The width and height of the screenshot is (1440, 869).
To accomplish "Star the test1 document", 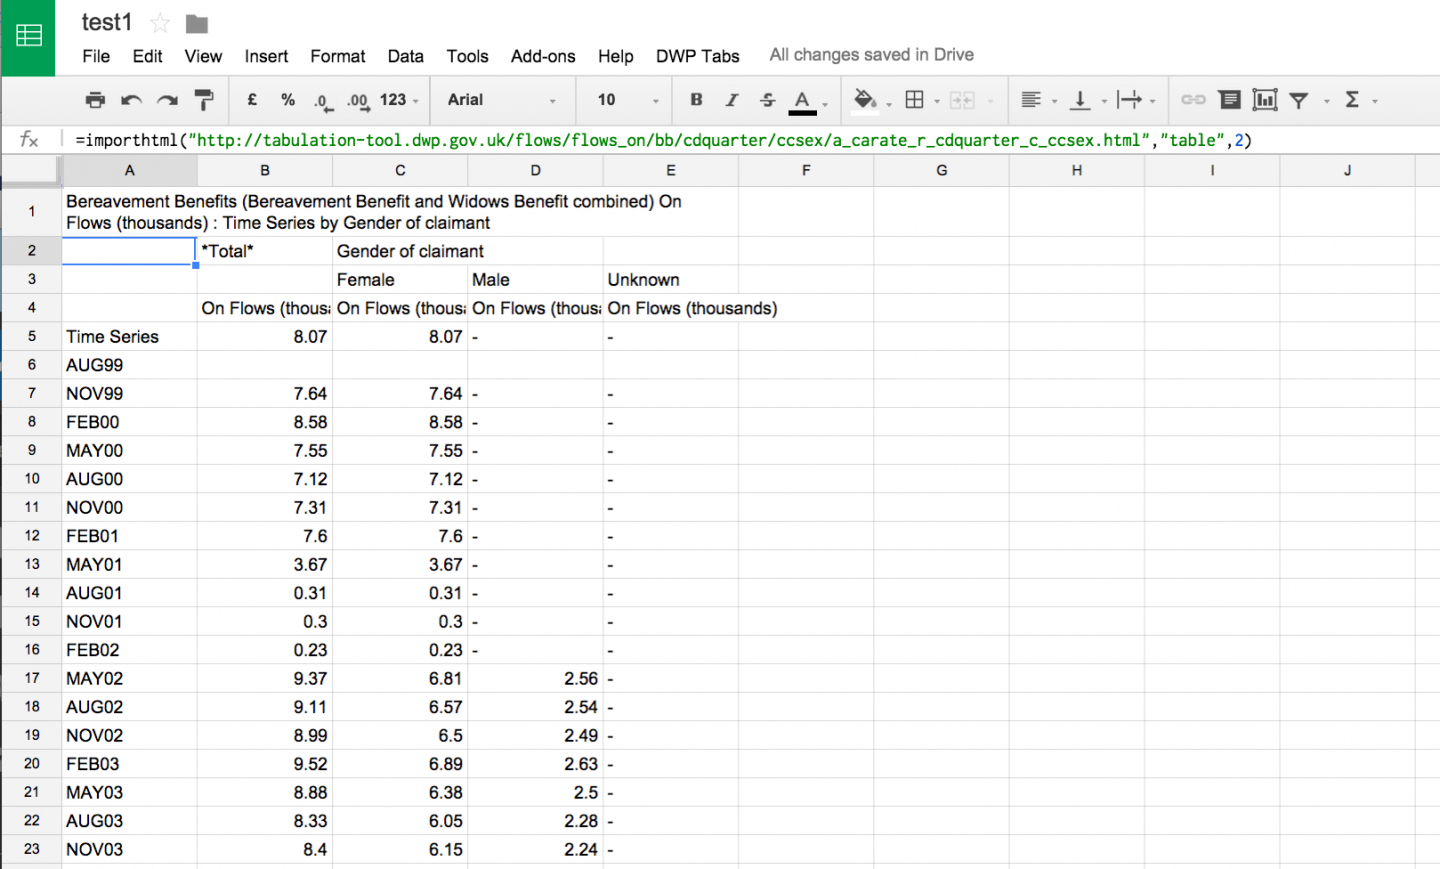I will [160, 23].
